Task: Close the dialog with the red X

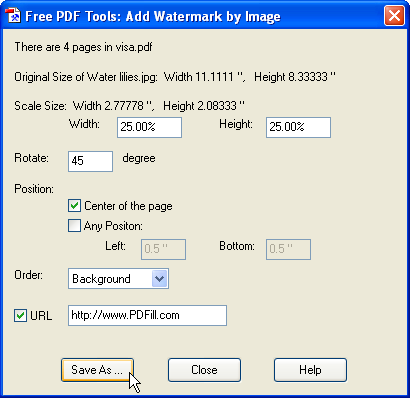Action: tap(394, 16)
